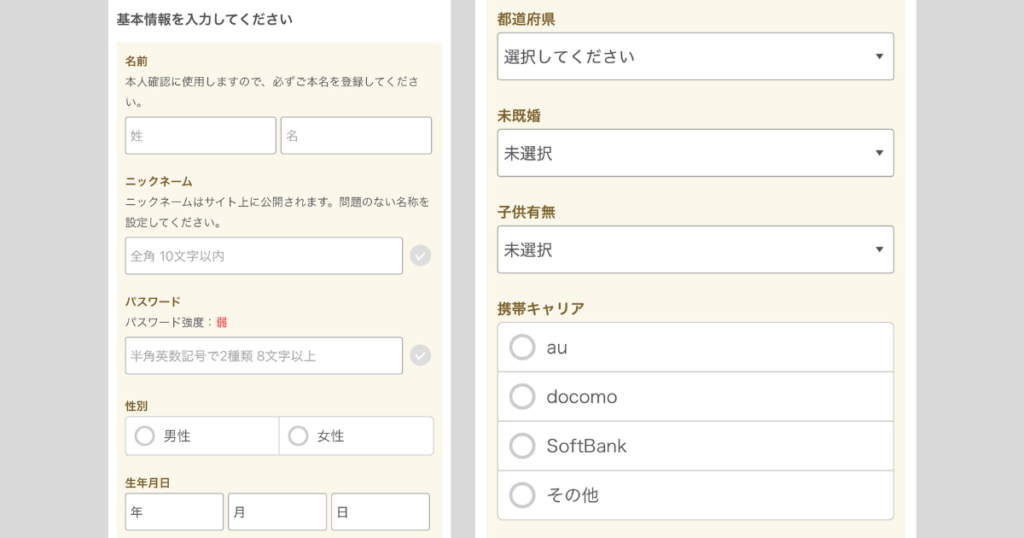This screenshot has height=538, width=1024.
Task: Click the nickname validation checkmark icon
Action: point(420,256)
